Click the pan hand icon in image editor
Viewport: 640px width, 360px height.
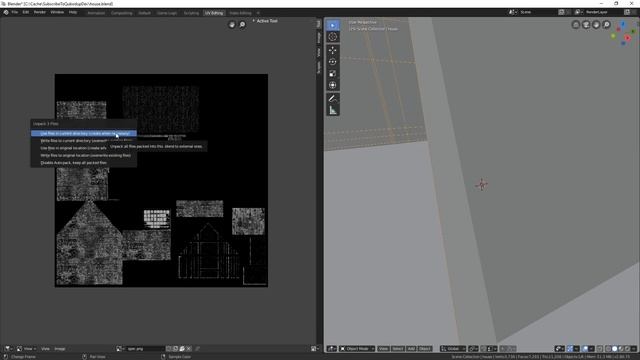232,25
